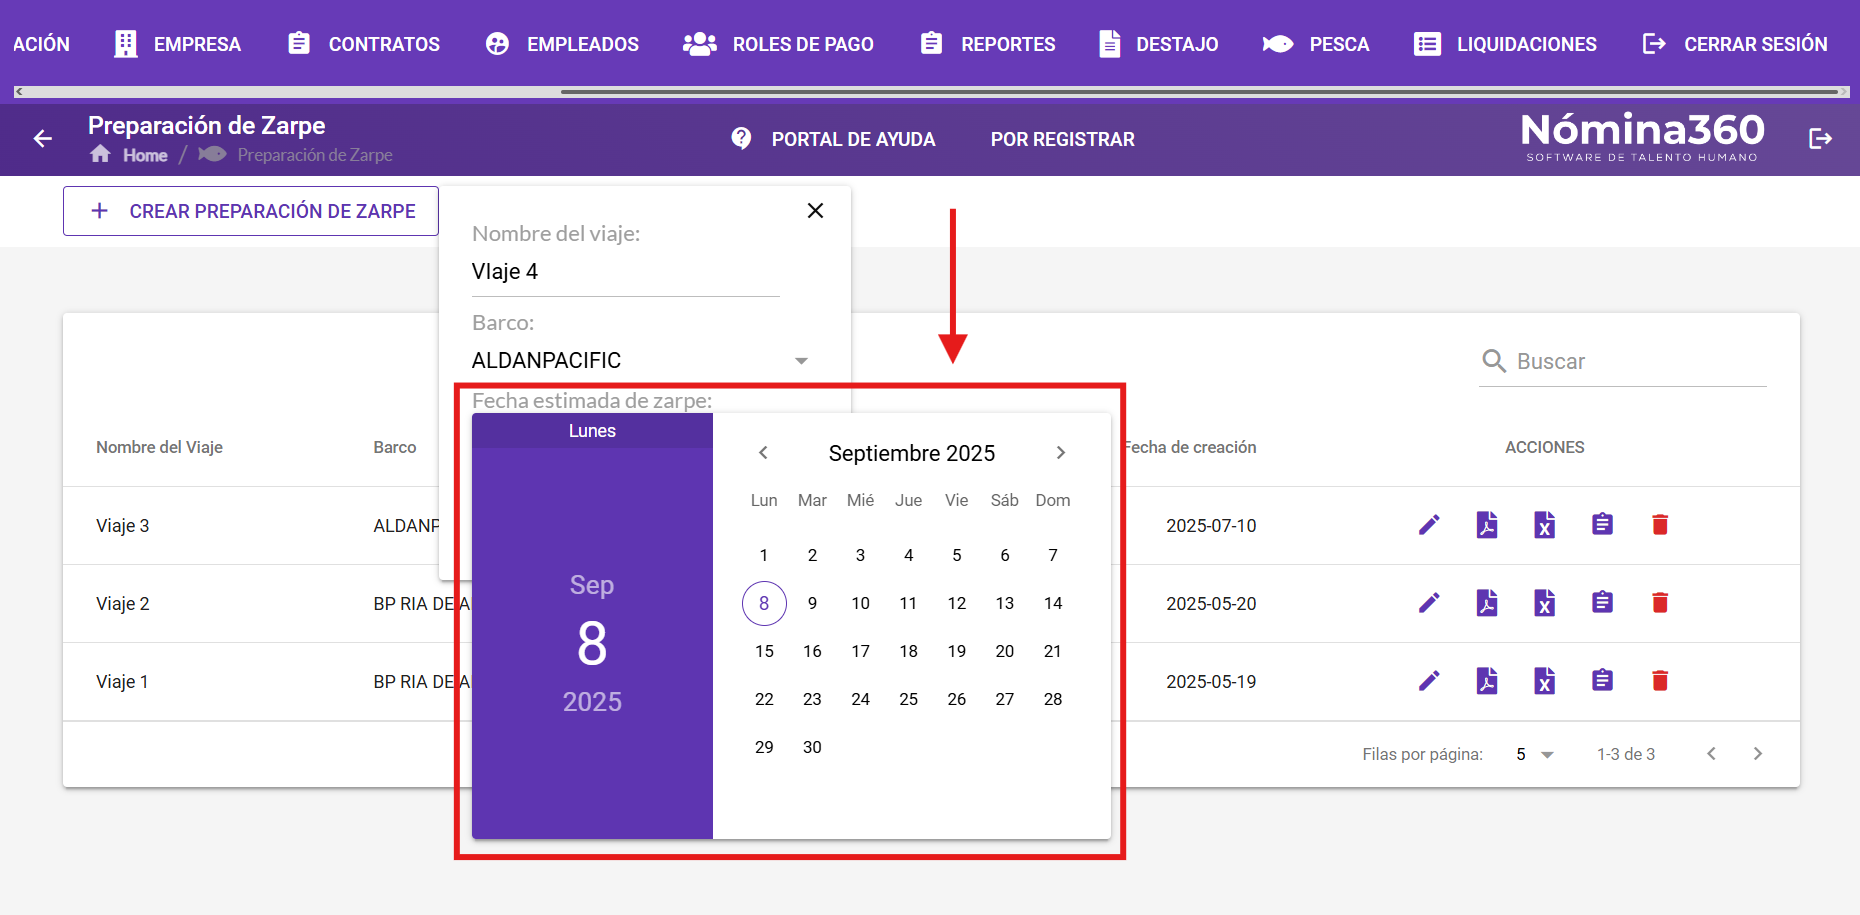
Task: Click the Fecha de creación column header
Action: click(x=1189, y=447)
